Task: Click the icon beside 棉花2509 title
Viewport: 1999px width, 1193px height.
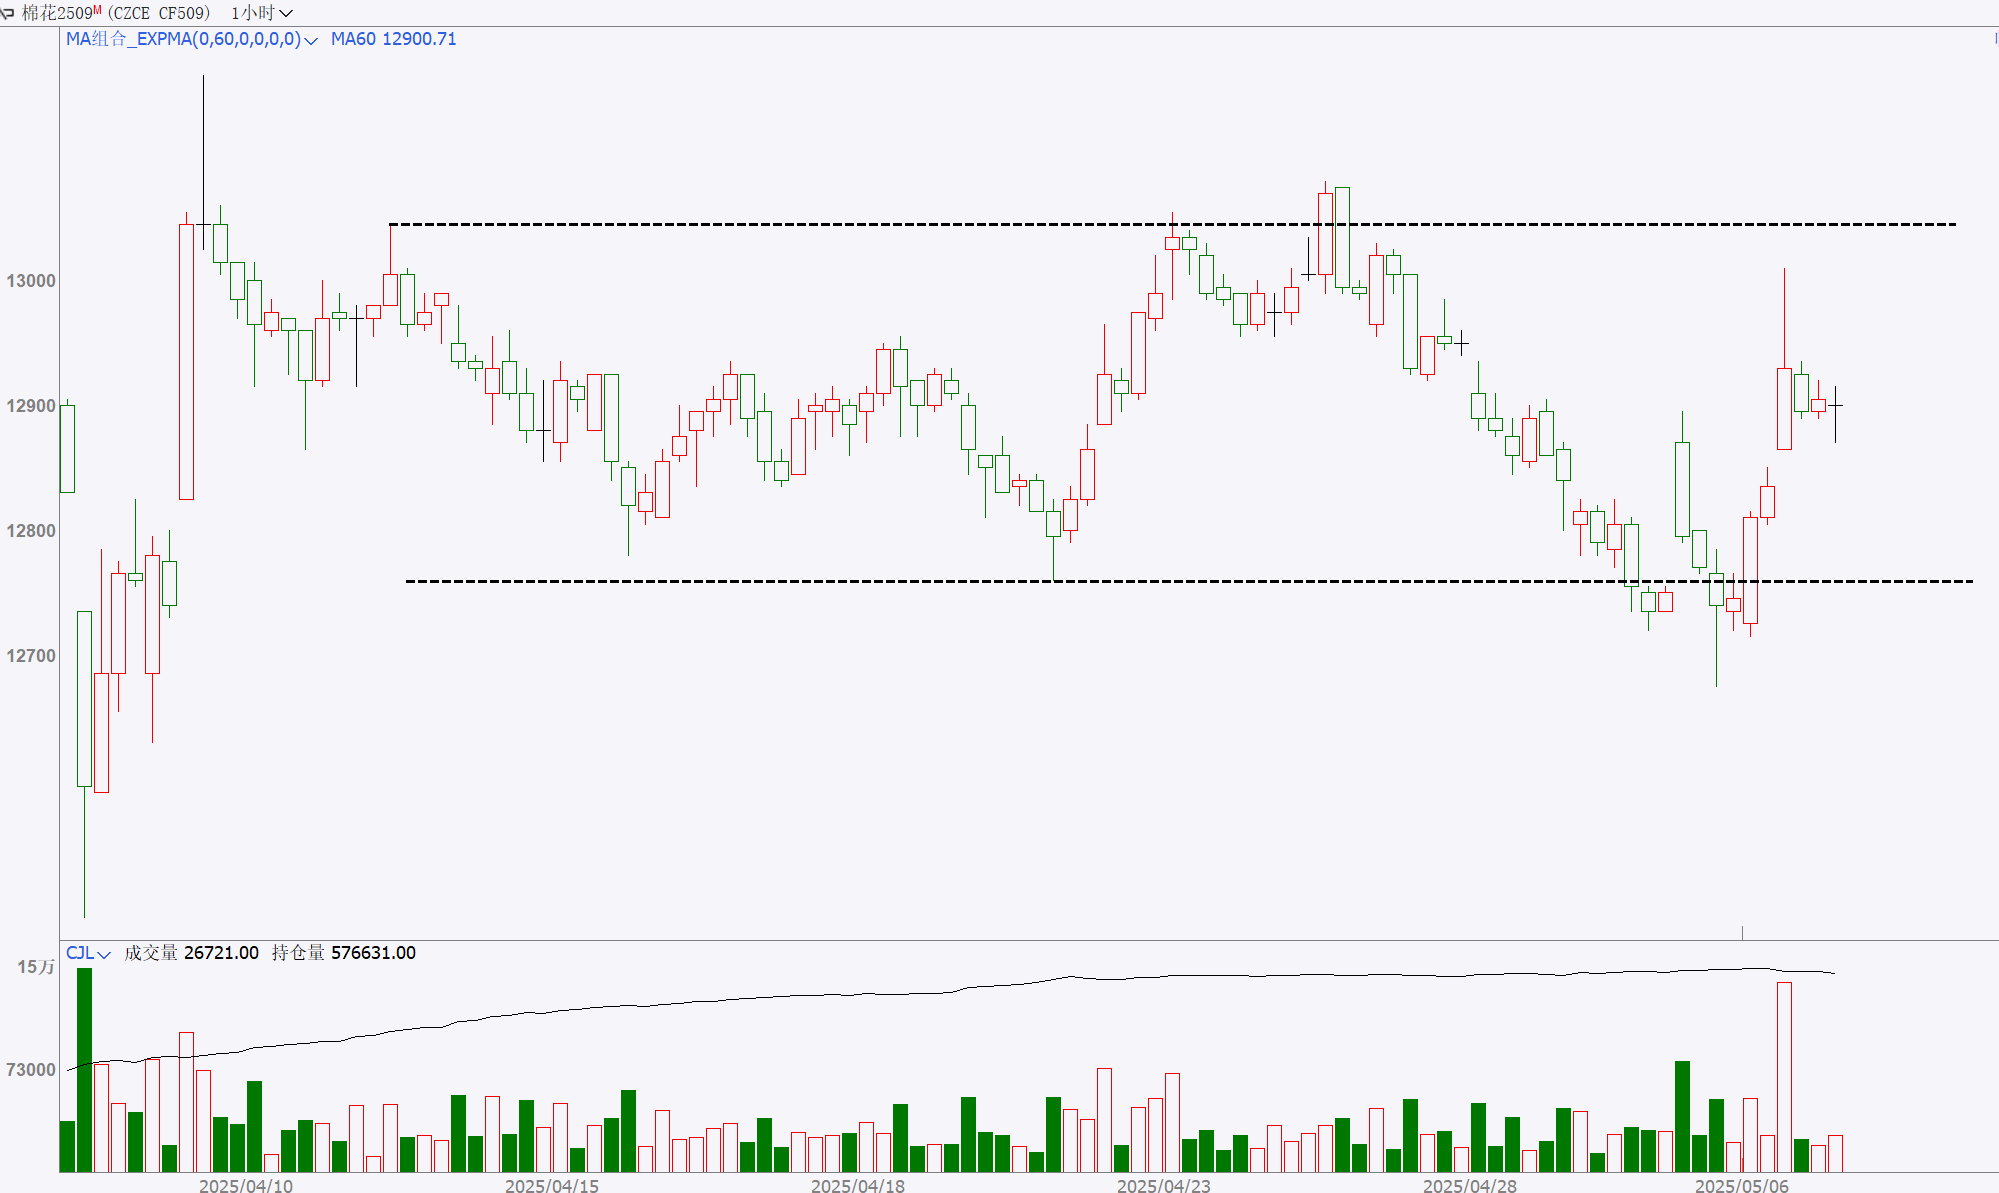Action: pos(8,13)
